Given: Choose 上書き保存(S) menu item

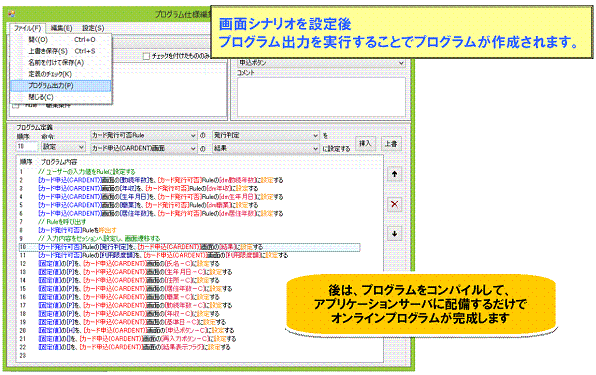Looking at the screenshot, I should [61, 51].
